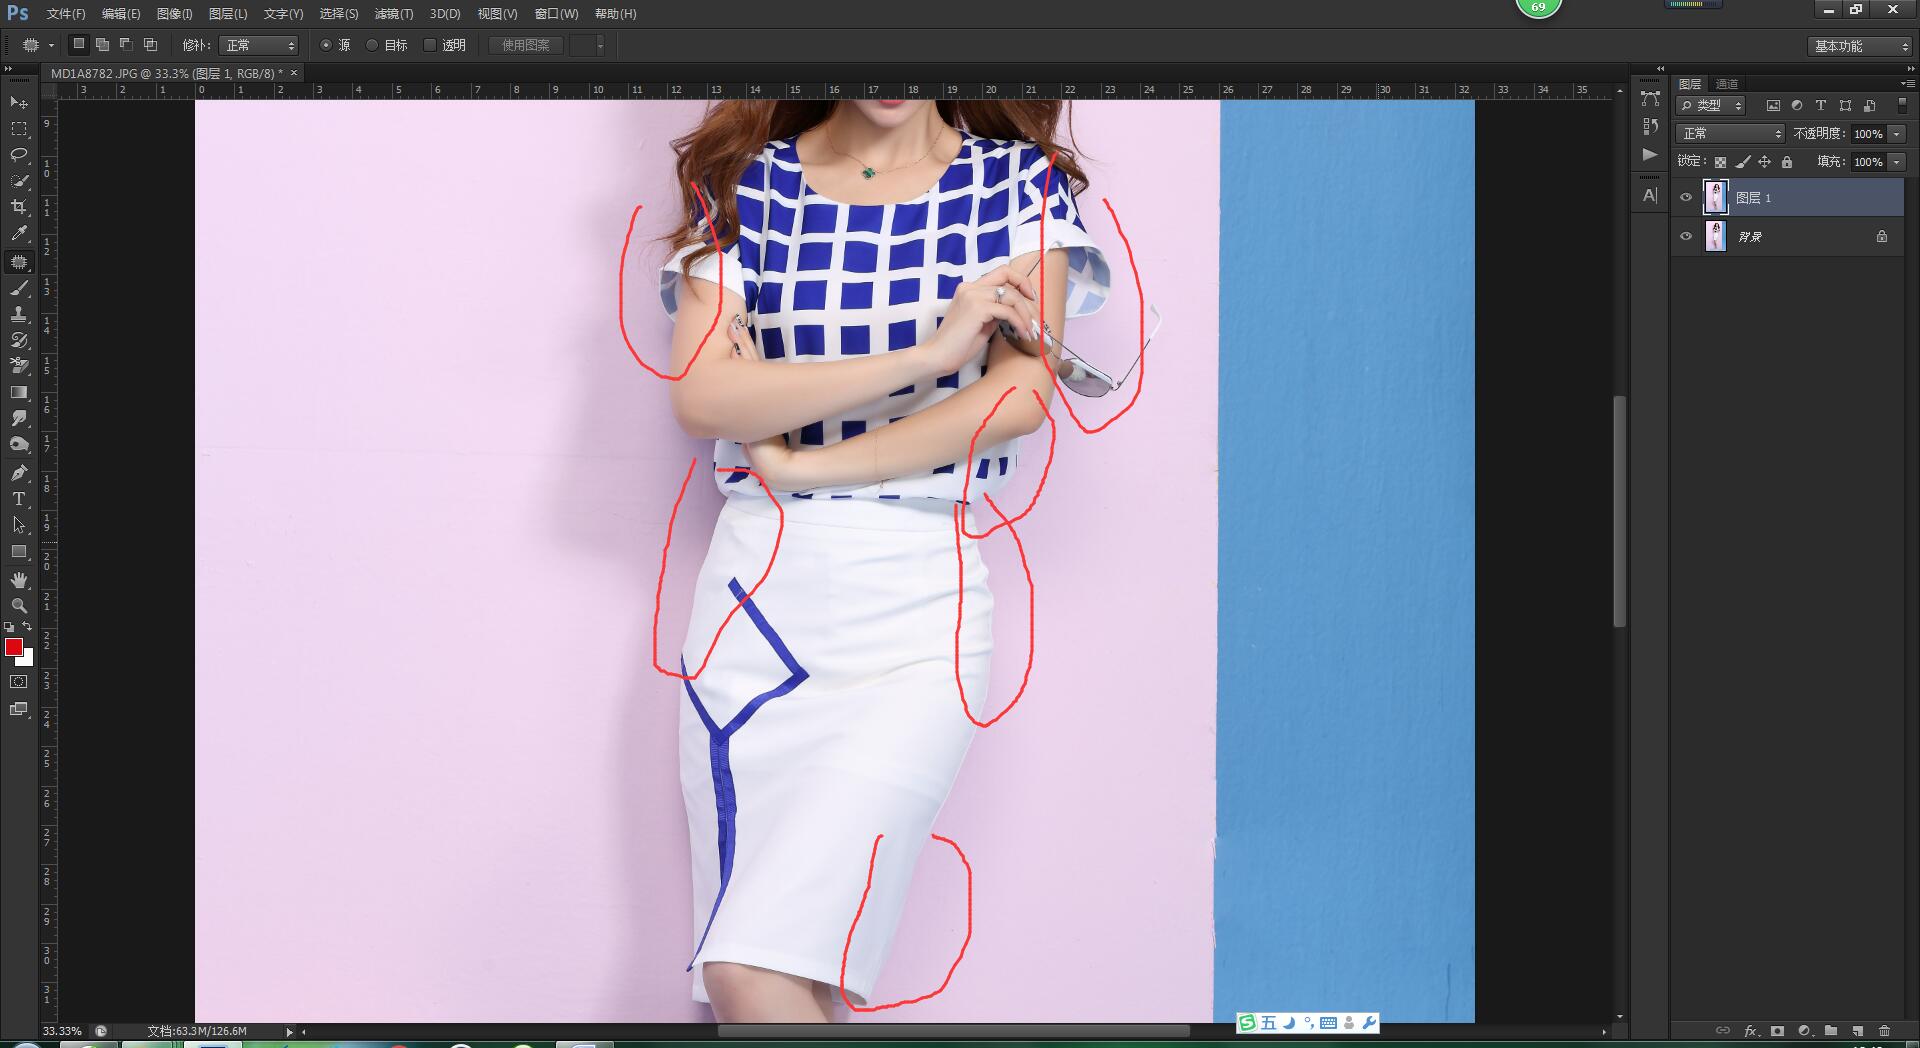The height and width of the screenshot is (1048, 1920).
Task: Select the Eraser tool
Action: click(x=19, y=366)
